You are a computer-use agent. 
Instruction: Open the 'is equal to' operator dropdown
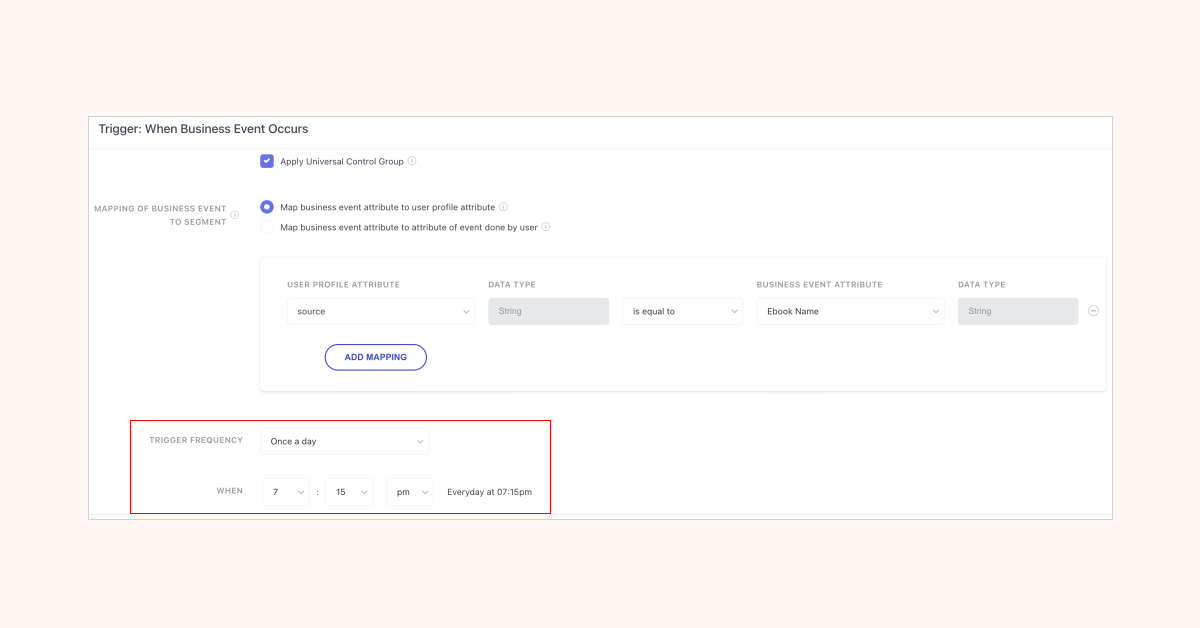682,312
